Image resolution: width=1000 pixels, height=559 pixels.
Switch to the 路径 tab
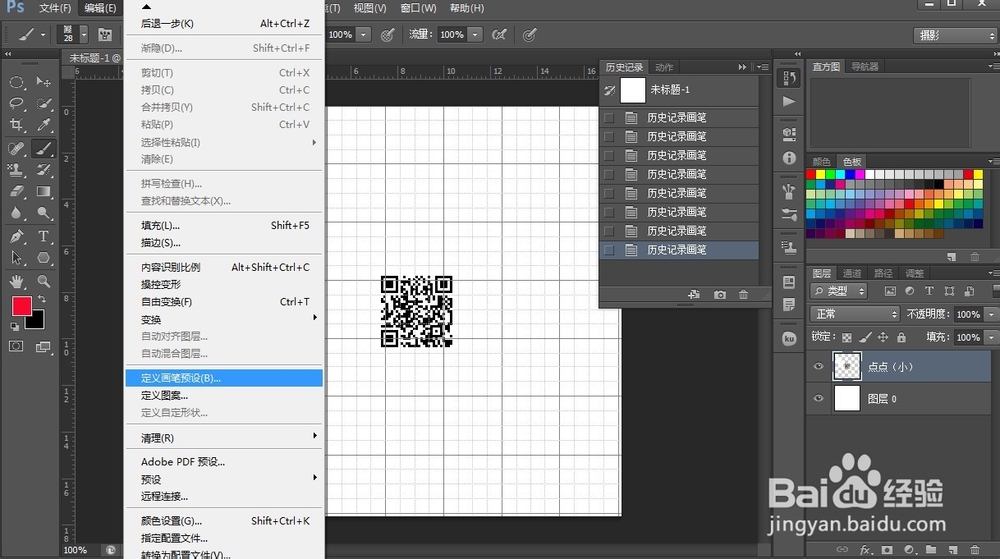pos(883,273)
